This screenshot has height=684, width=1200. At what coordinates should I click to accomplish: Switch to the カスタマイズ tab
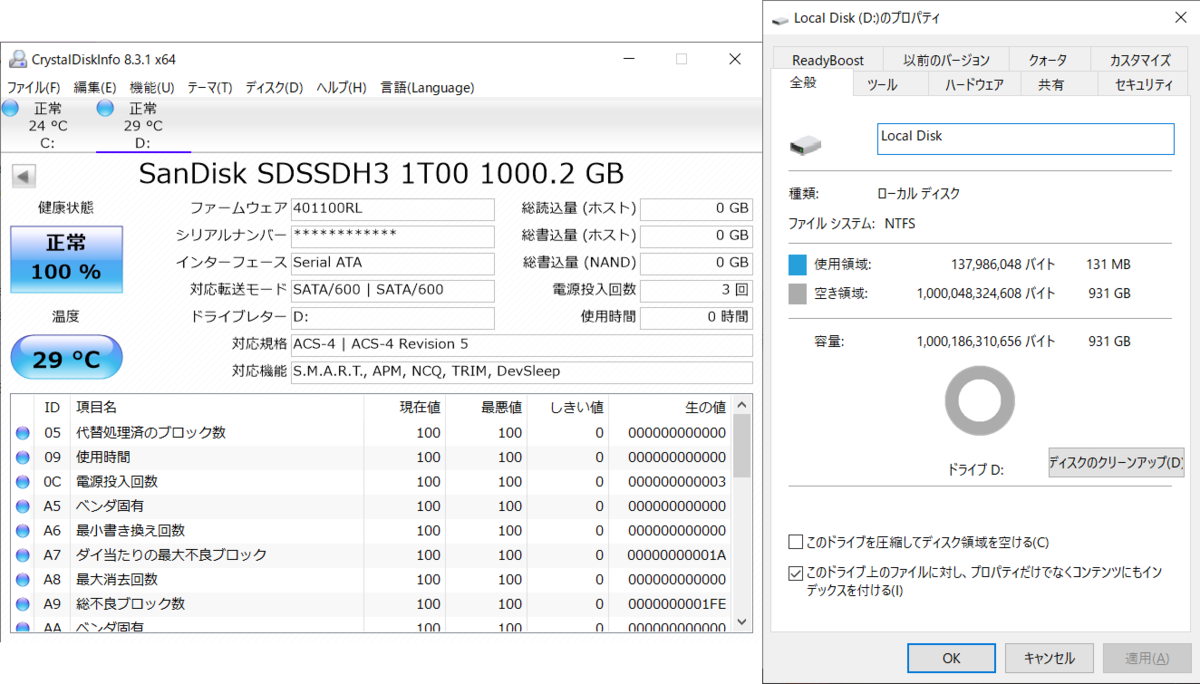[1140, 60]
